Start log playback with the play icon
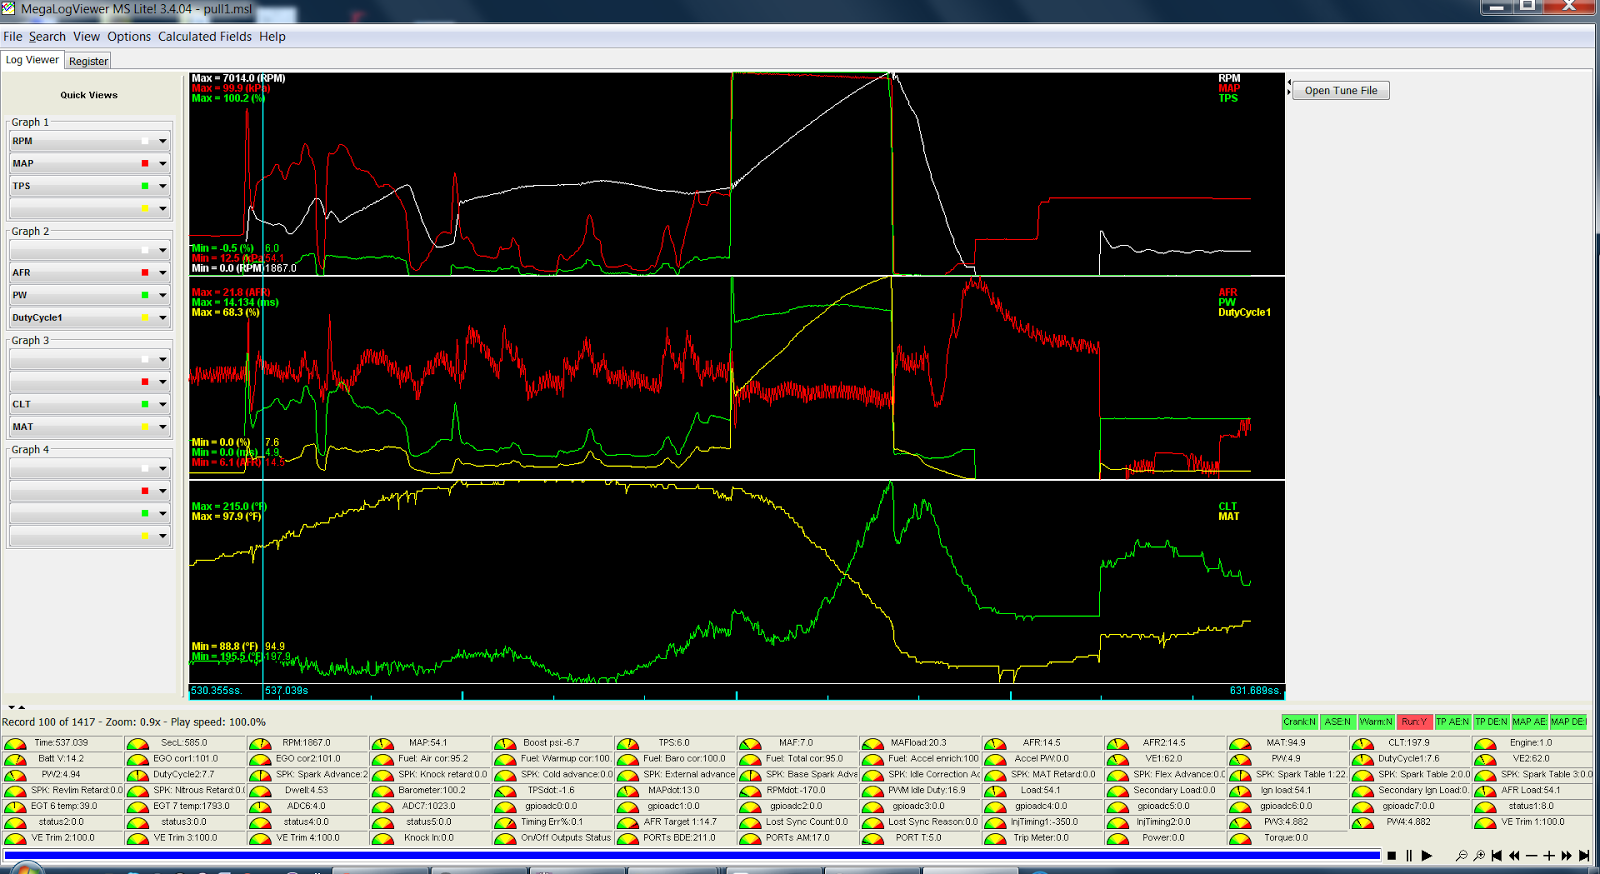Screen dimensions: 1600x874 click(x=1427, y=855)
